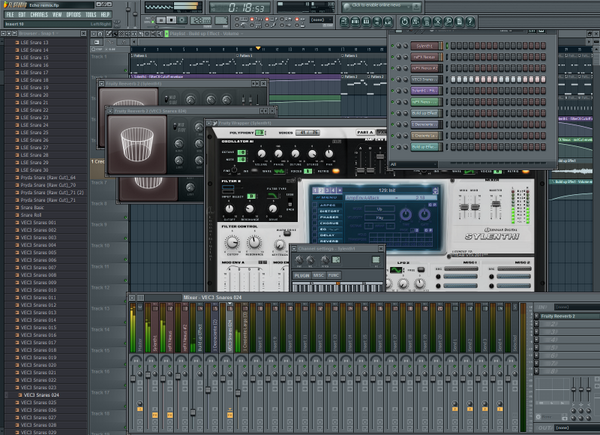This screenshot has width=600, height=435.
Task: Open the step sequencer shortcut icon
Action: [355, 22]
